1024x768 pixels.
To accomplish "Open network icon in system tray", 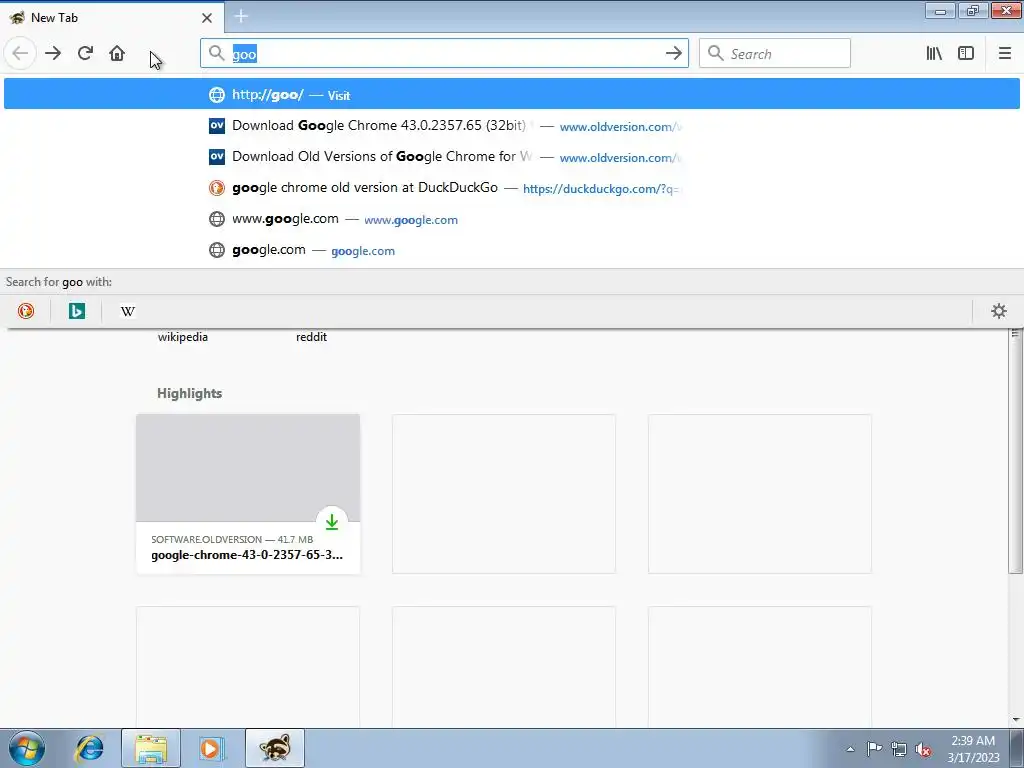I will coord(899,749).
